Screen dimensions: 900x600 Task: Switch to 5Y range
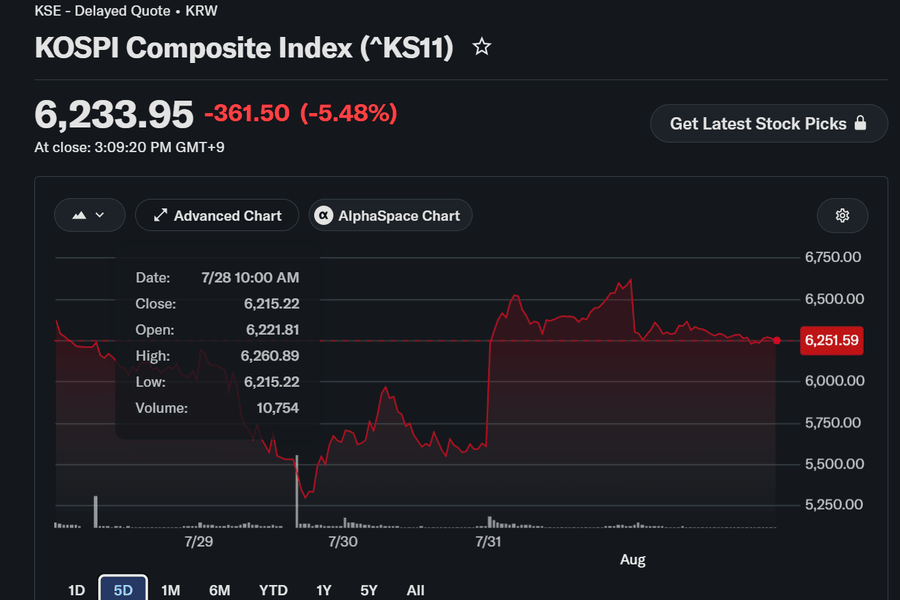[x=368, y=590]
